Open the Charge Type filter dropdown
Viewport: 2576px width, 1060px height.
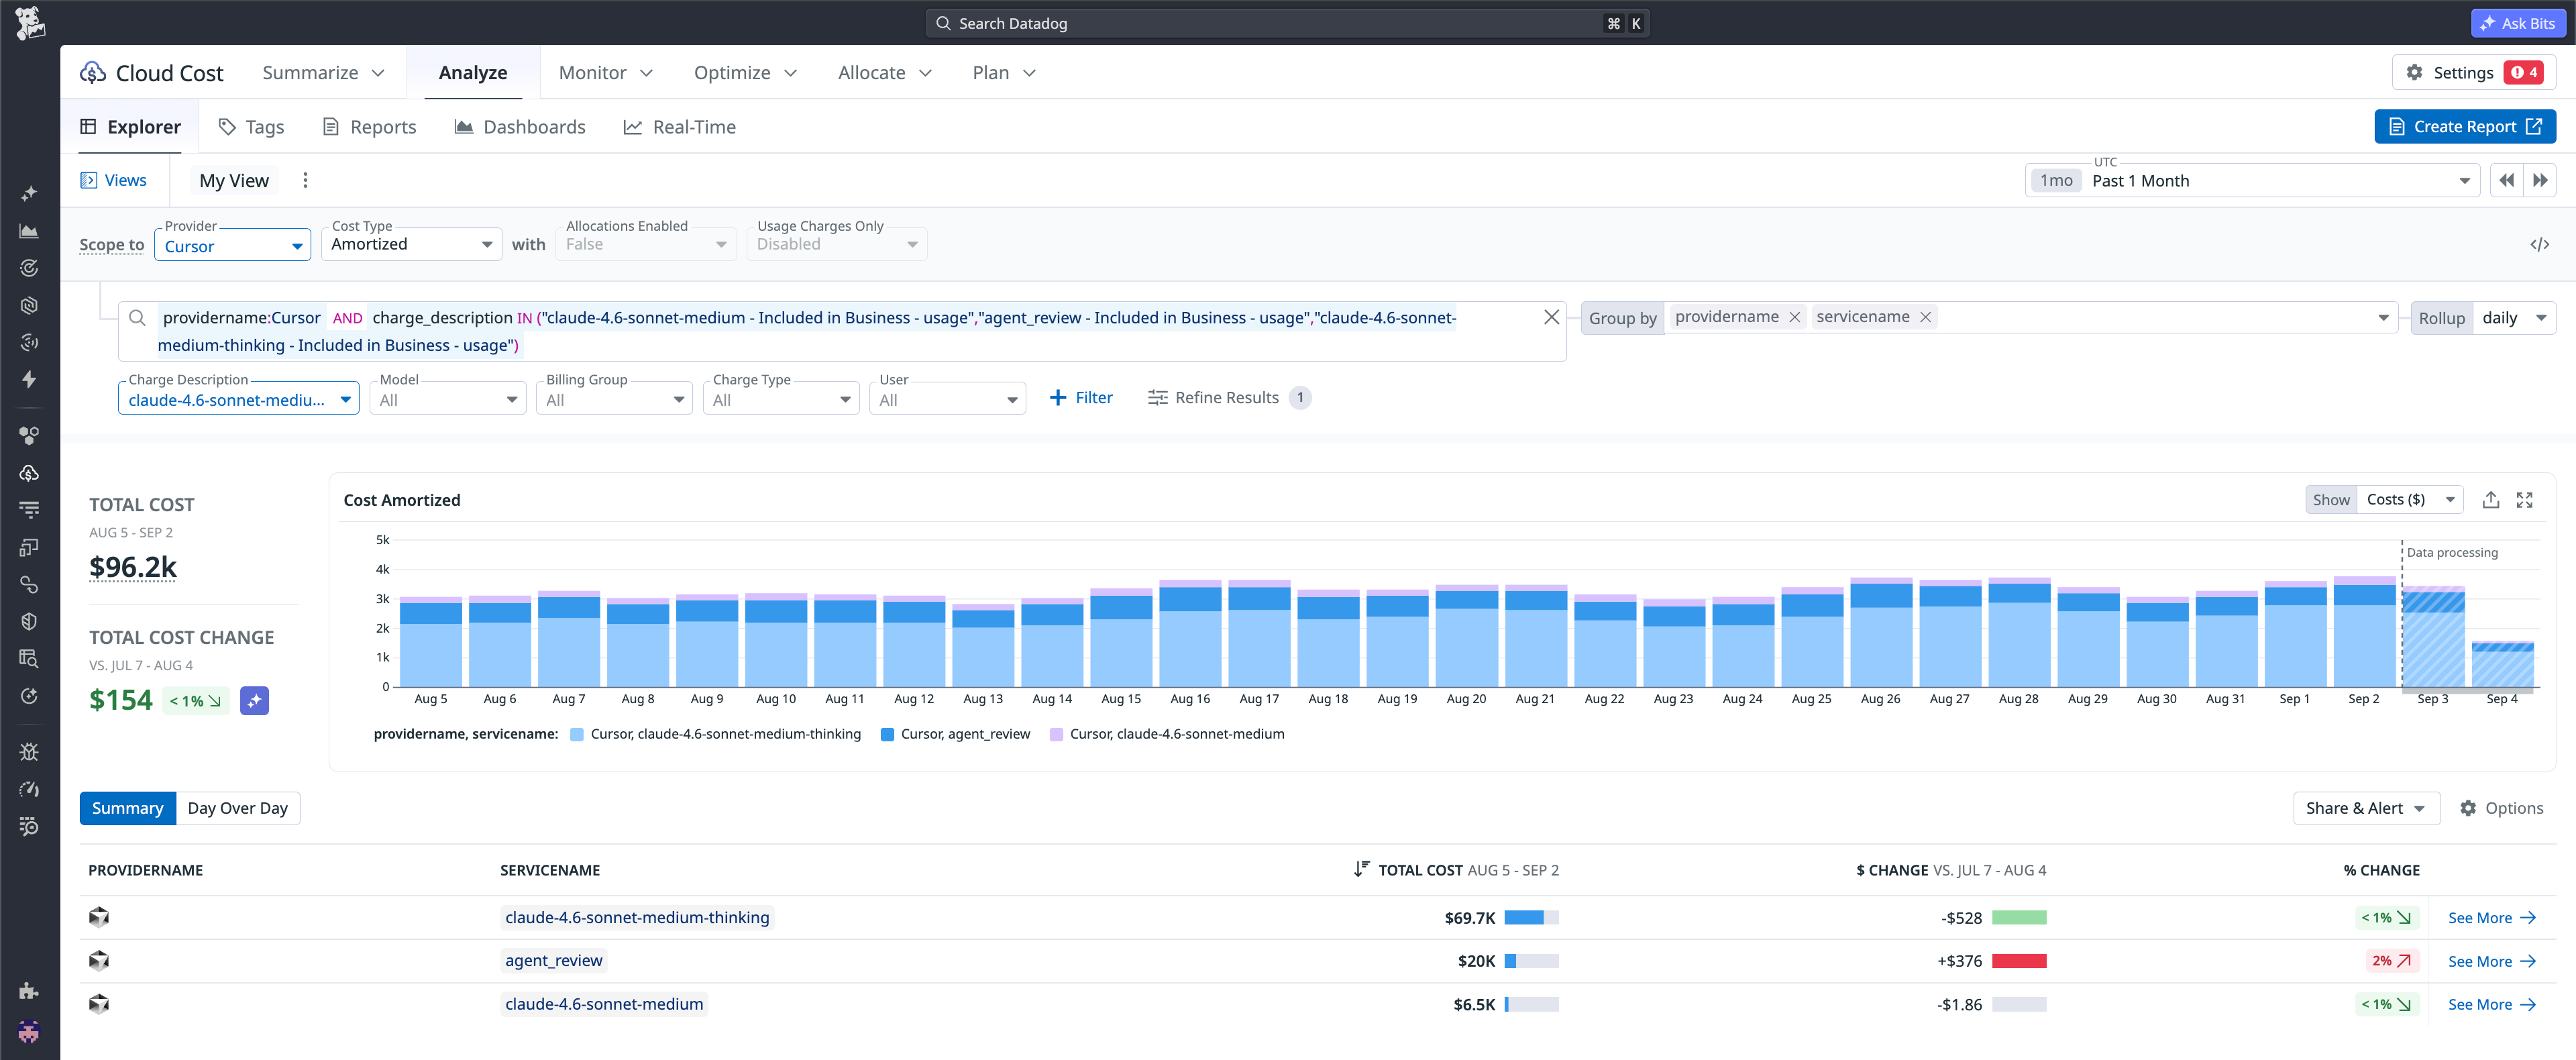[x=781, y=399]
